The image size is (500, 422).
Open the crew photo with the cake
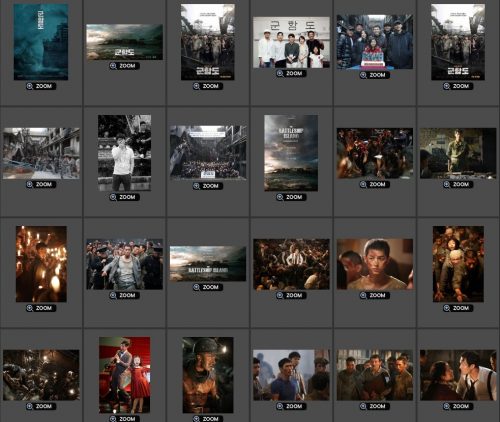[x=375, y=42]
